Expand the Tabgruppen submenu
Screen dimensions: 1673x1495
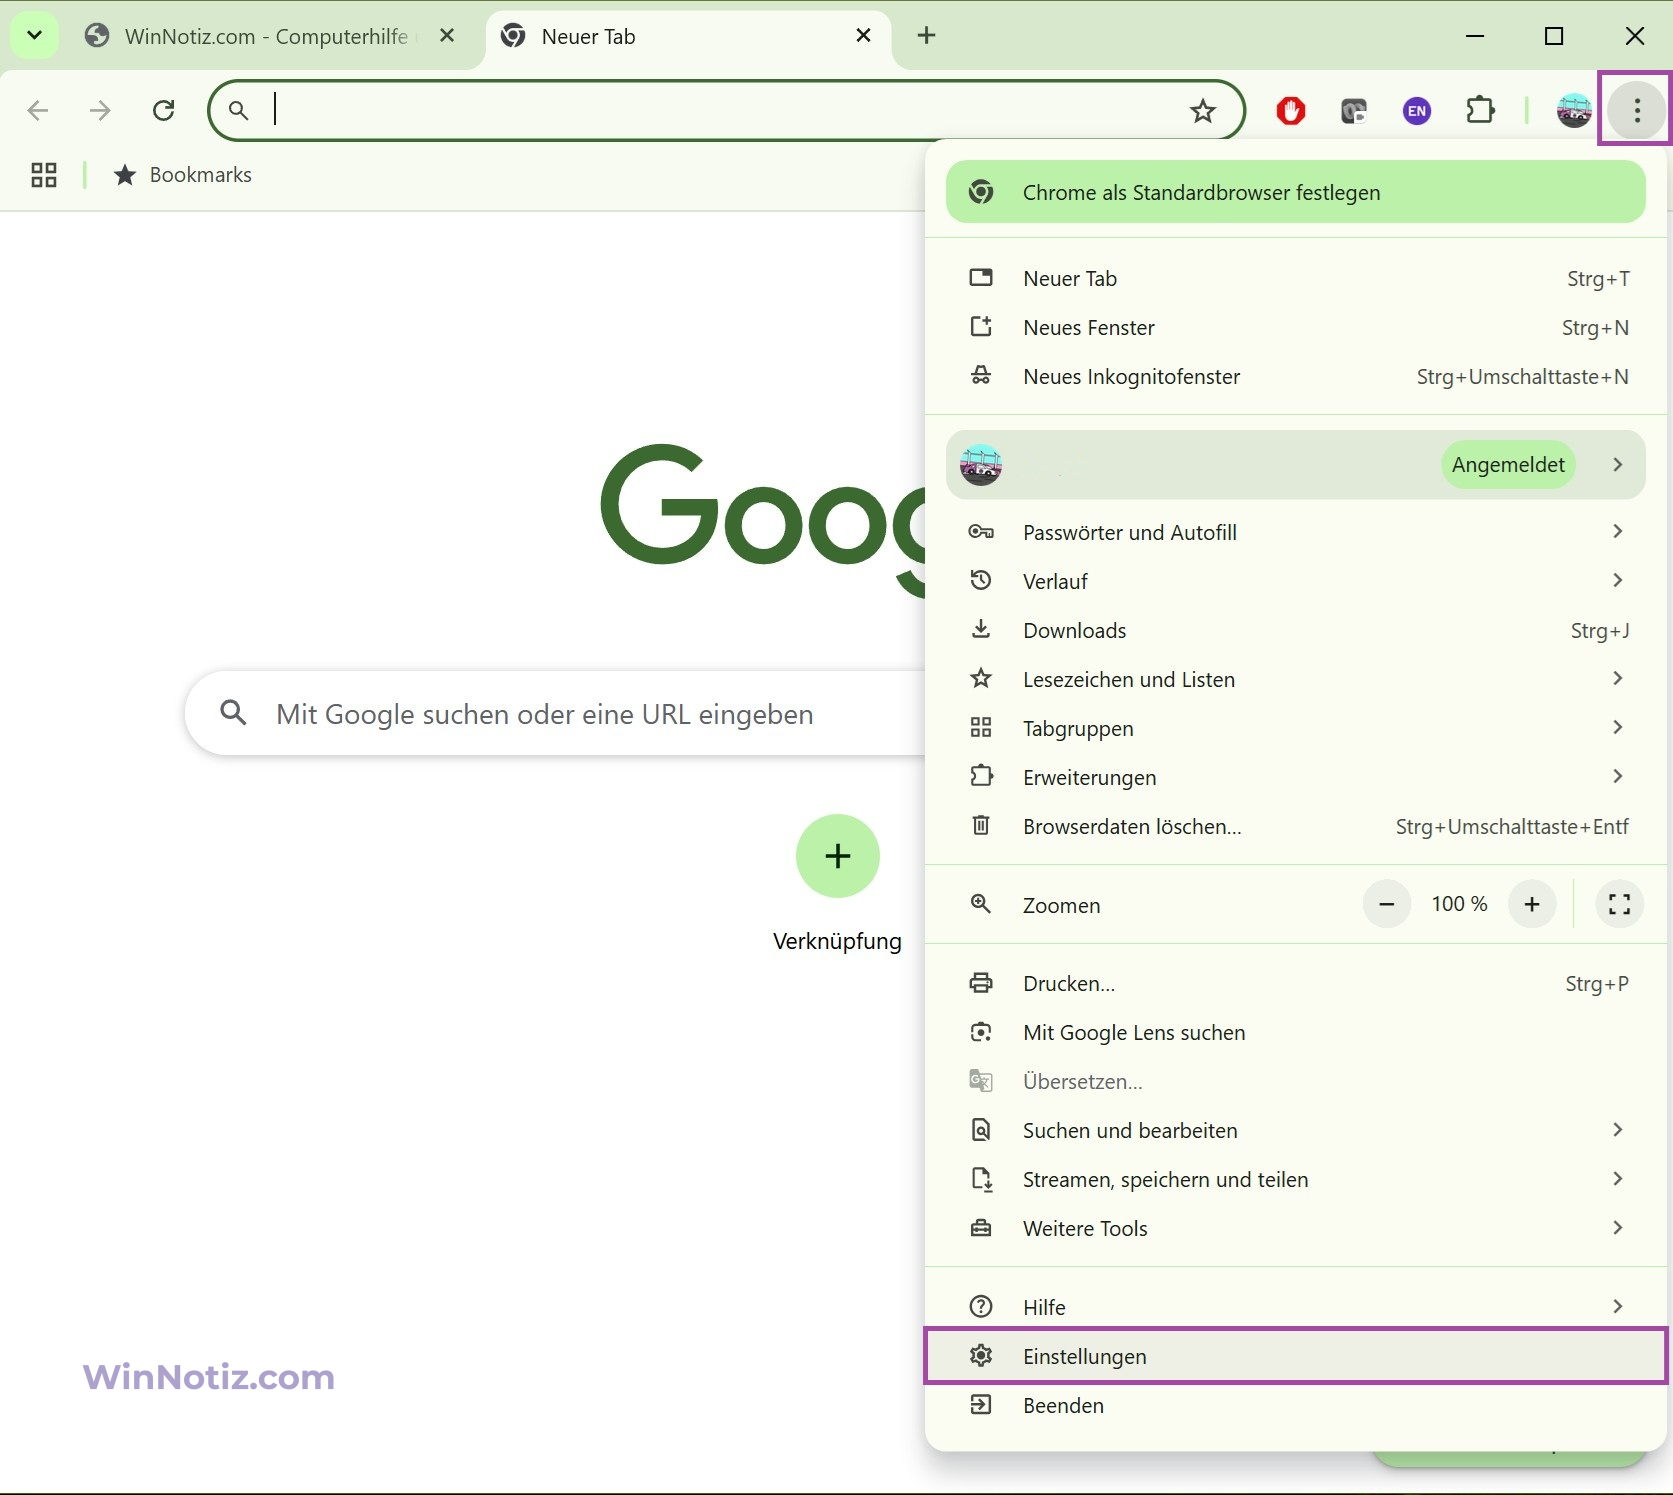click(x=1295, y=729)
